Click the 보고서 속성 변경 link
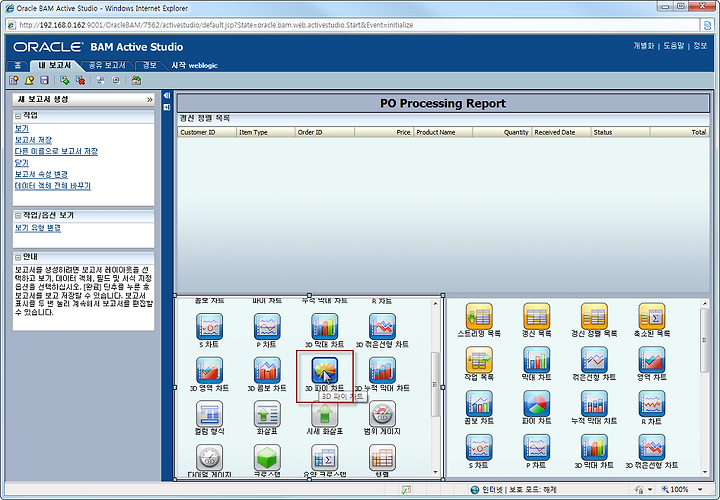This screenshot has width=720, height=500. pyautogui.click(x=41, y=174)
